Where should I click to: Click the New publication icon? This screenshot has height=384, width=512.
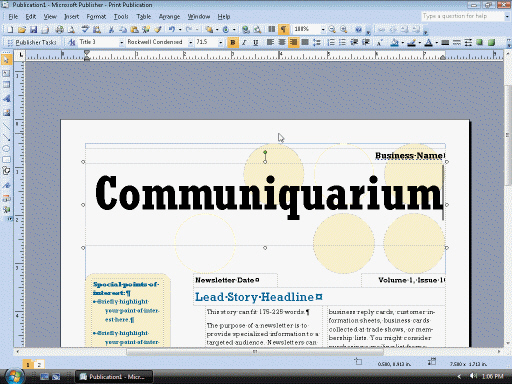coord(10,30)
